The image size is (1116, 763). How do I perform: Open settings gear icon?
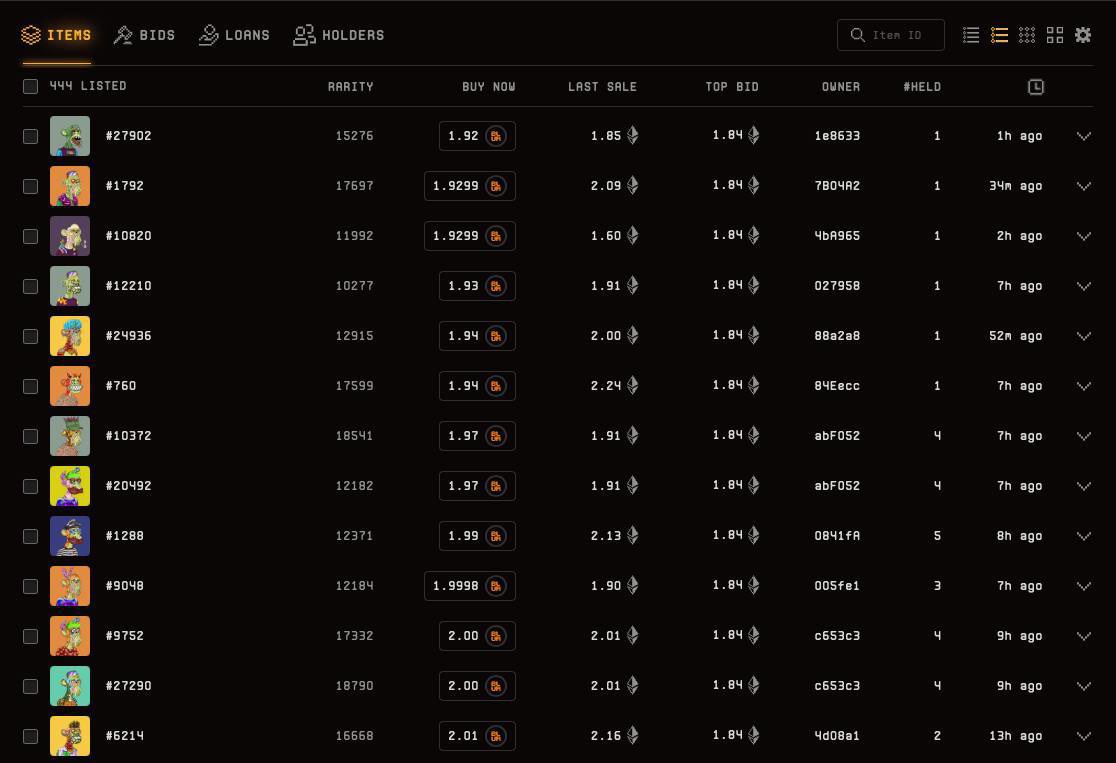pos(1083,35)
